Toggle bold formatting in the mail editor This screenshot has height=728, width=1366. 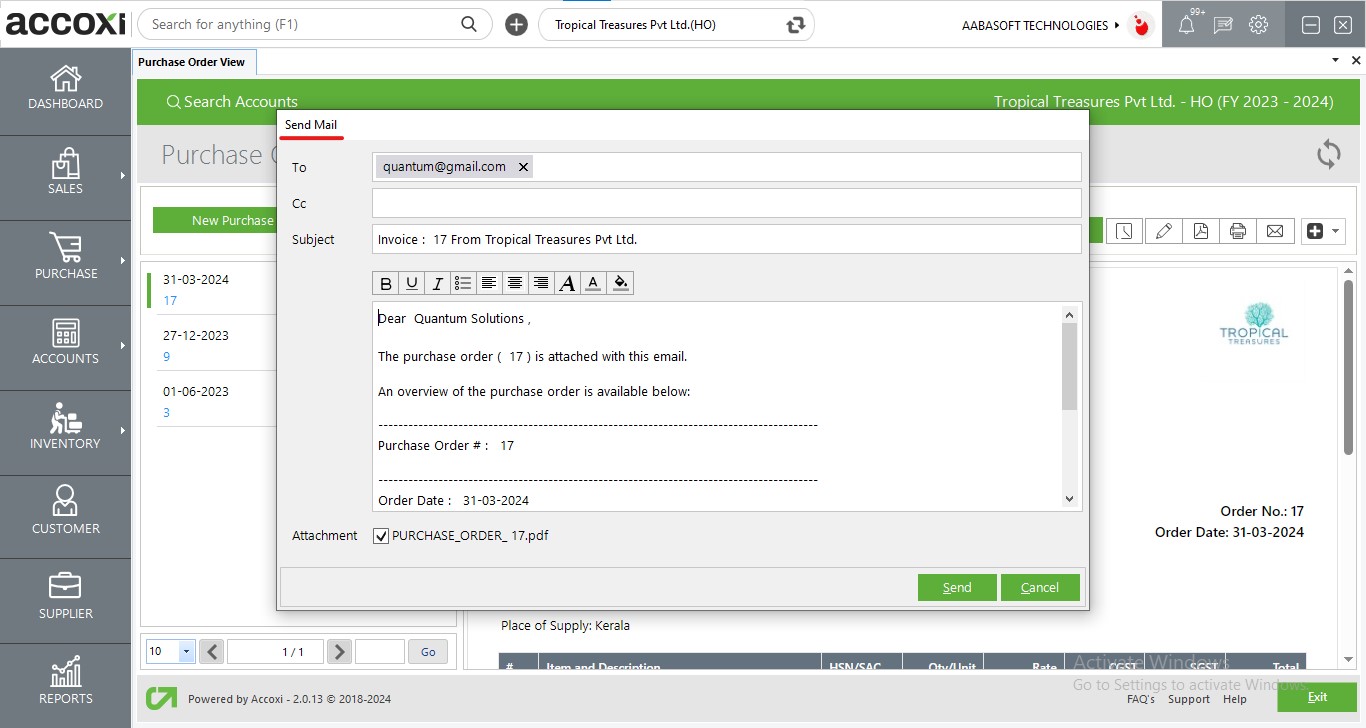click(385, 284)
